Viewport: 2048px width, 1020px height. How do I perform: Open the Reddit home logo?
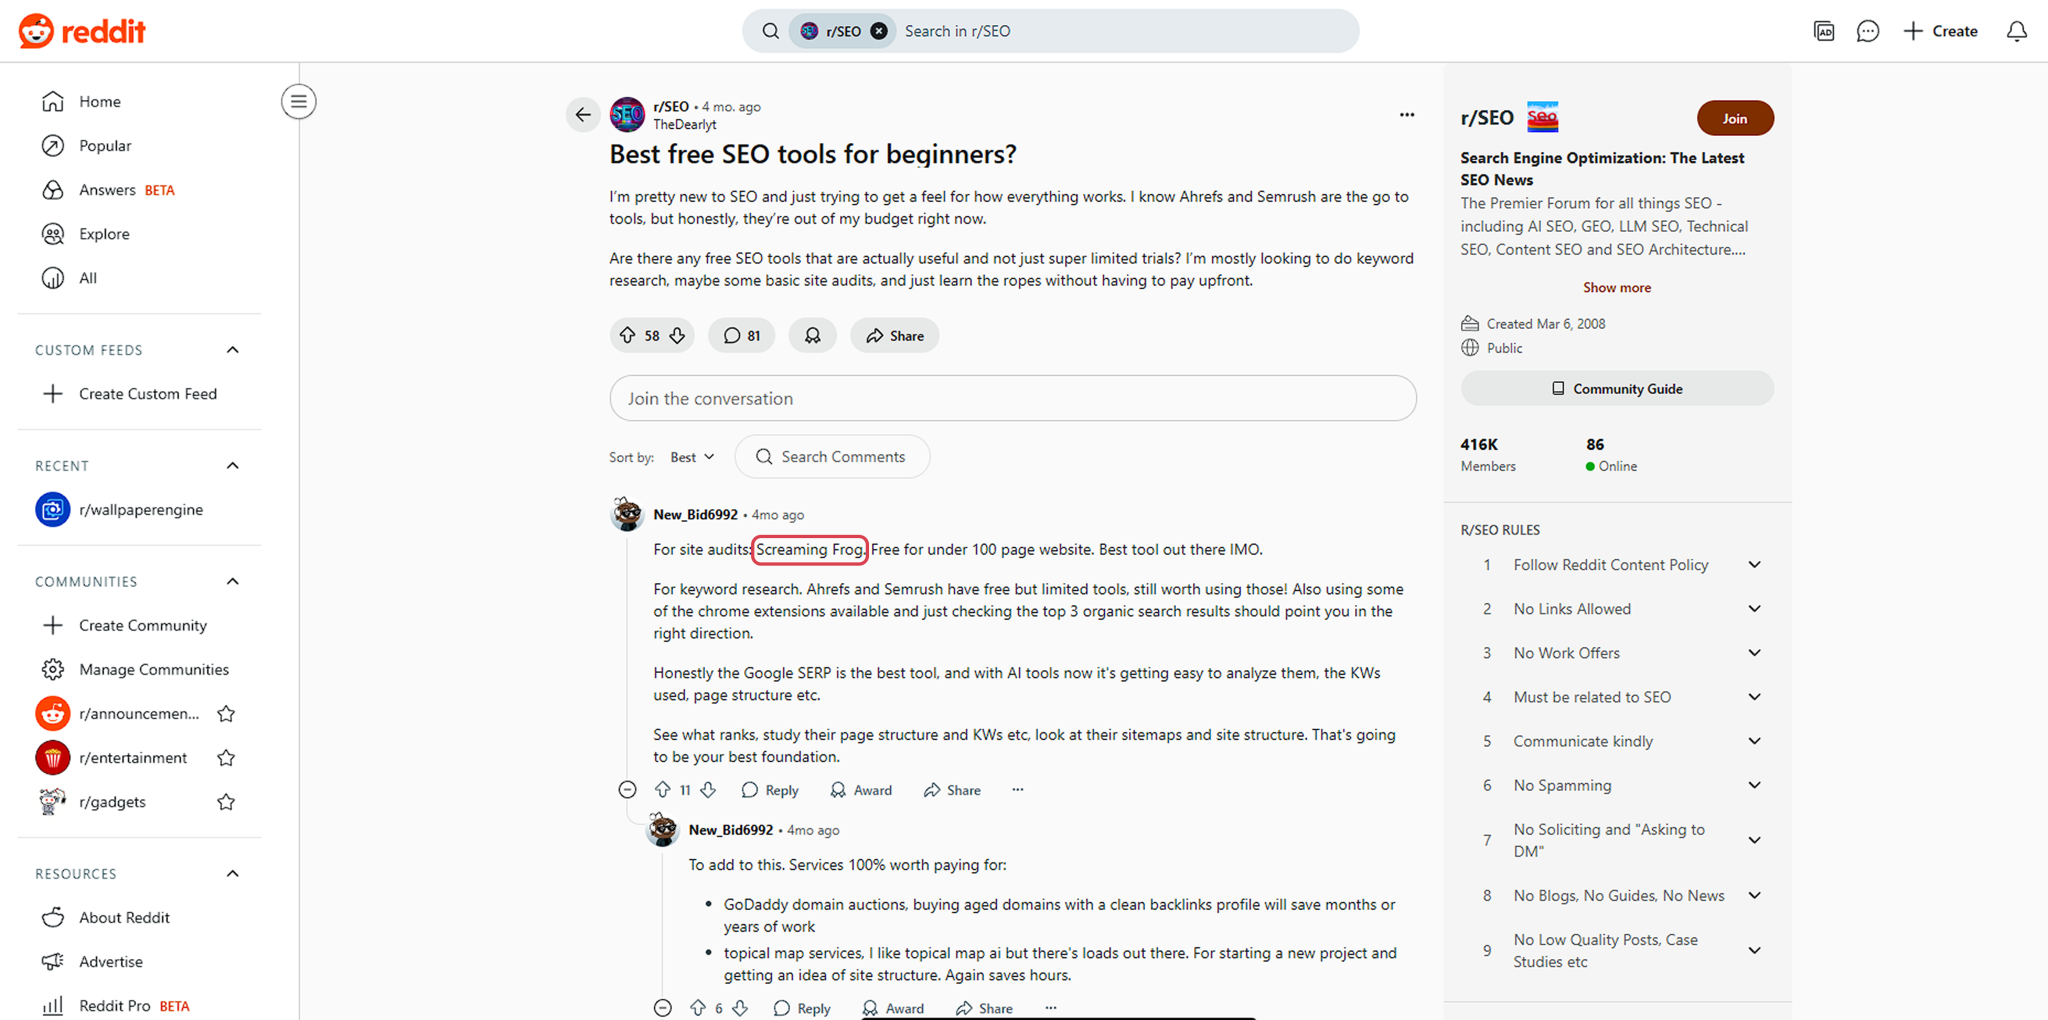(x=82, y=31)
